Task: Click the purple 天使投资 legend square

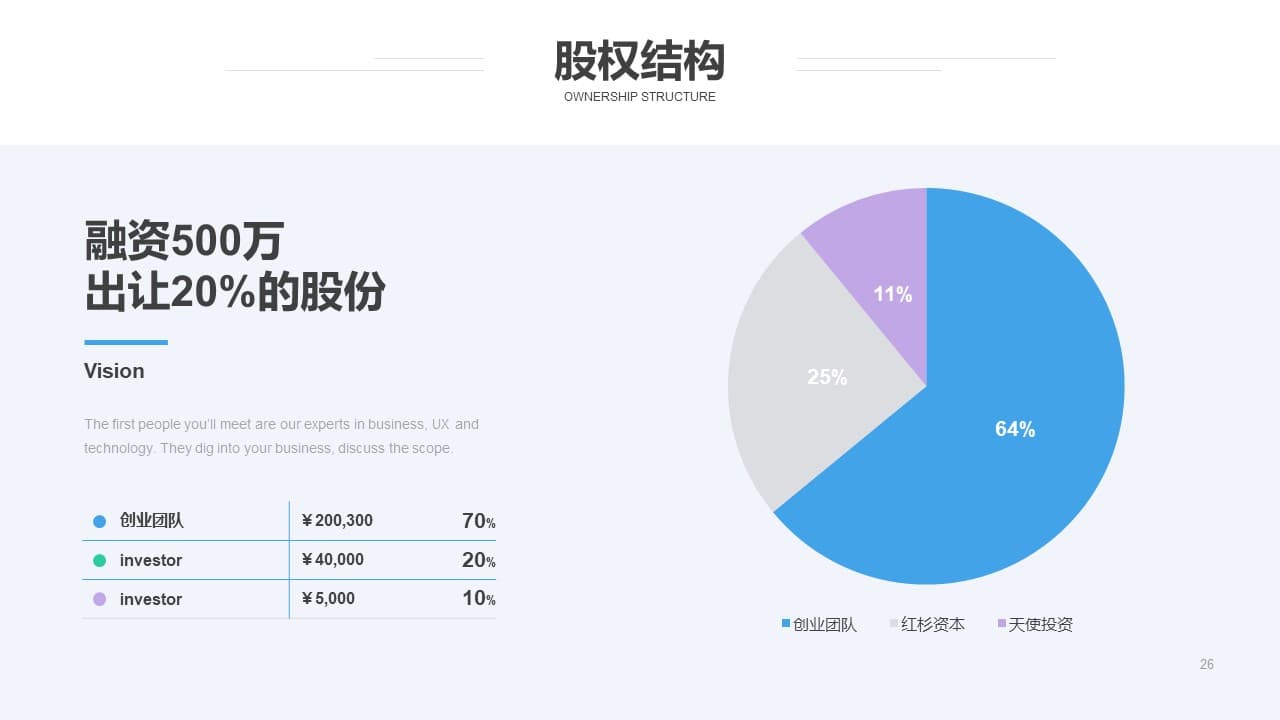Action: (1002, 624)
